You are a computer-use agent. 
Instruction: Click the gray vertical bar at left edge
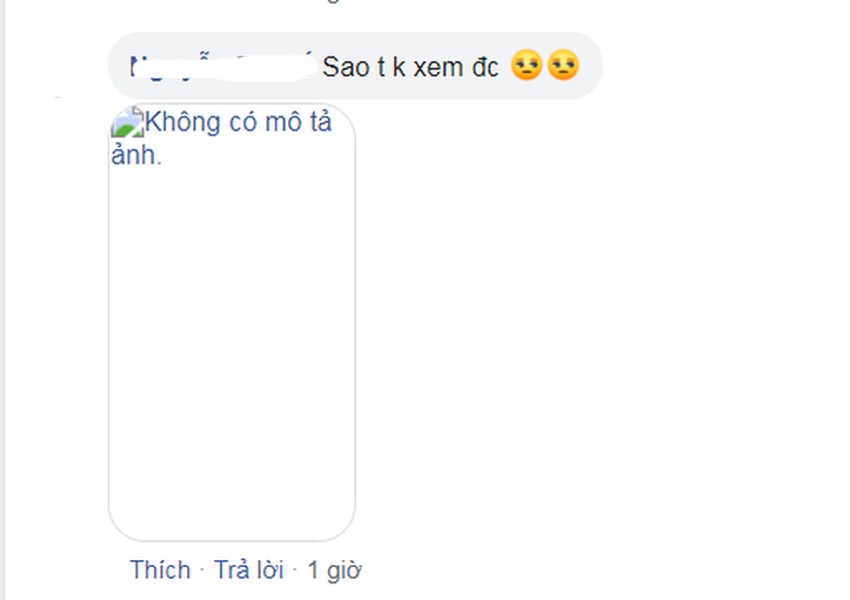click(3, 300)
